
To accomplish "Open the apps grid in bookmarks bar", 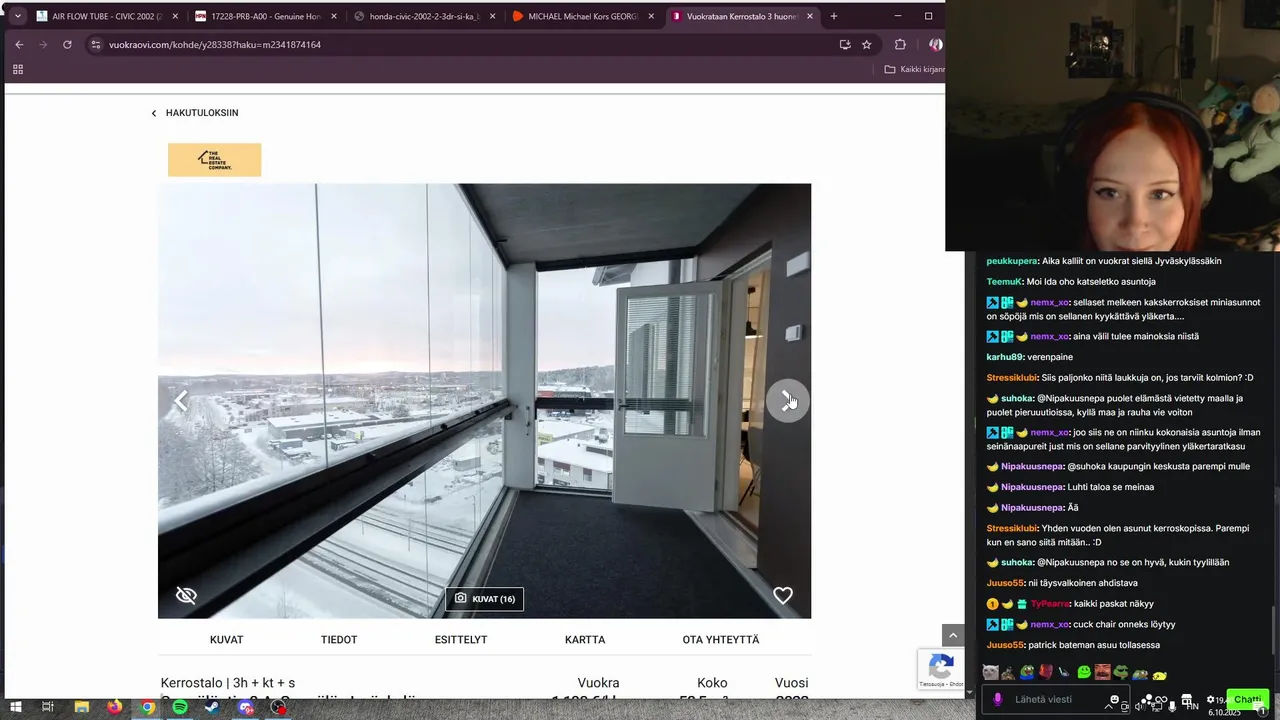I will [17, 69].
